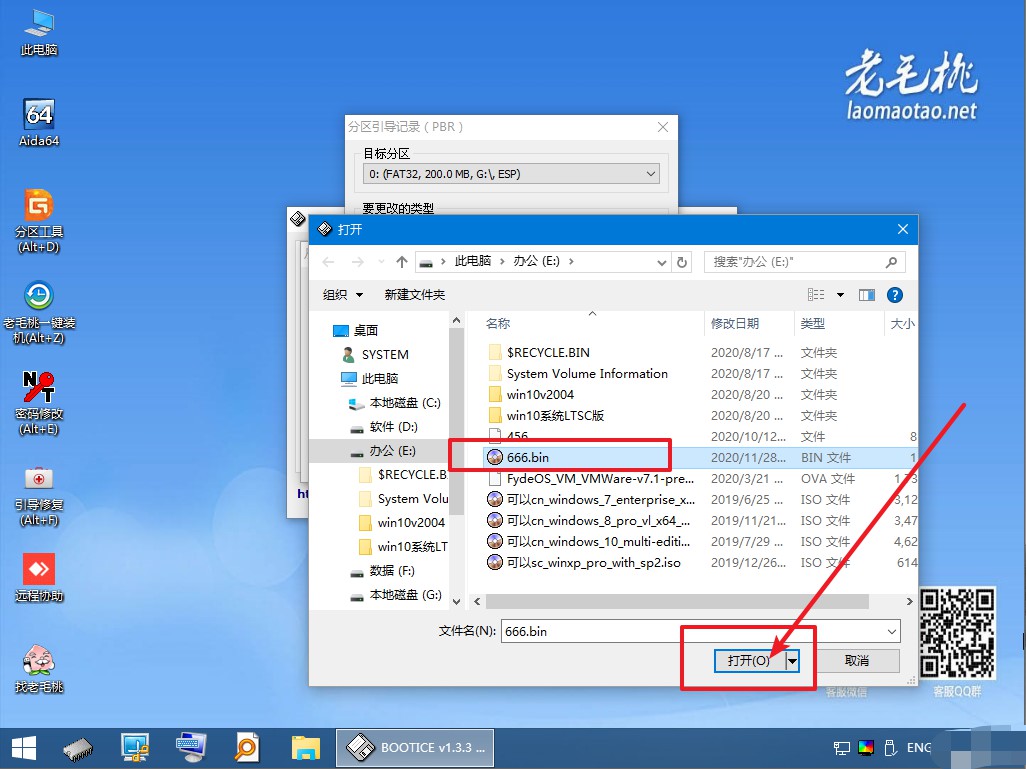The width and height of the screenshot is (1026, 769).
Task: Click the memory chip icon in the taskbar
Action: coord(78,748)
